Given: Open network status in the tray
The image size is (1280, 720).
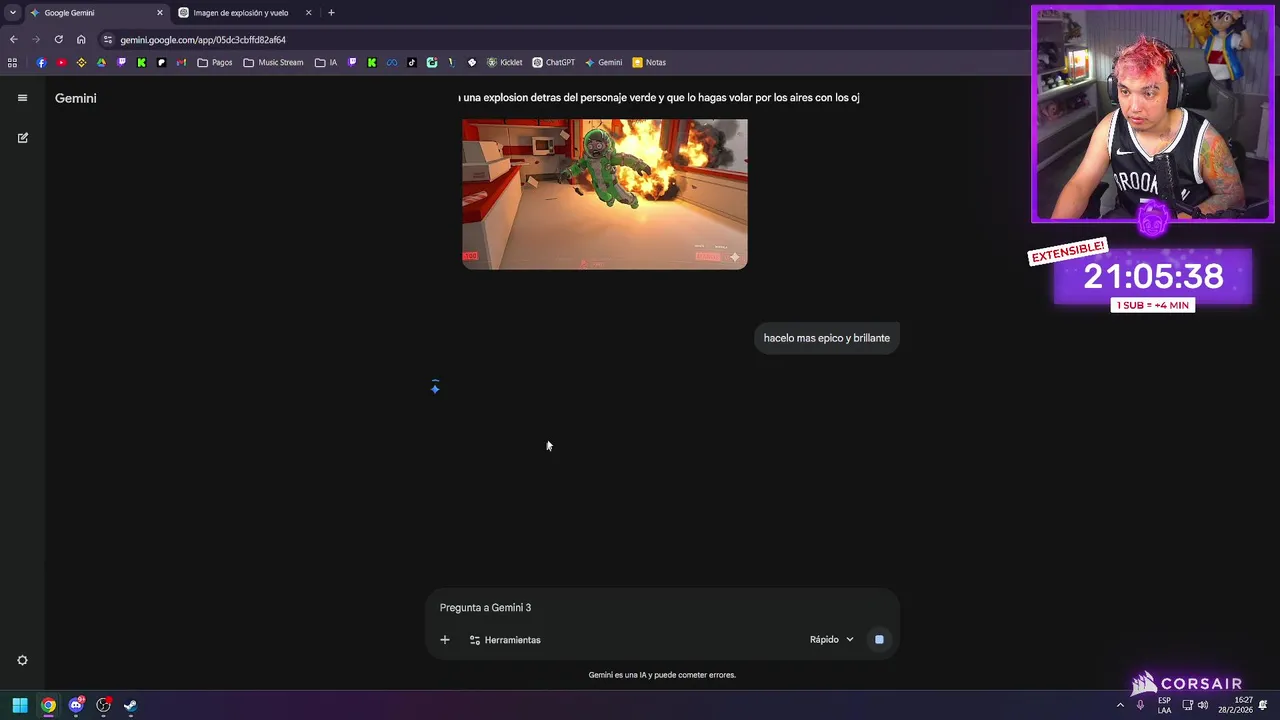Looking at the screenshot, I should click(1187, 705).
